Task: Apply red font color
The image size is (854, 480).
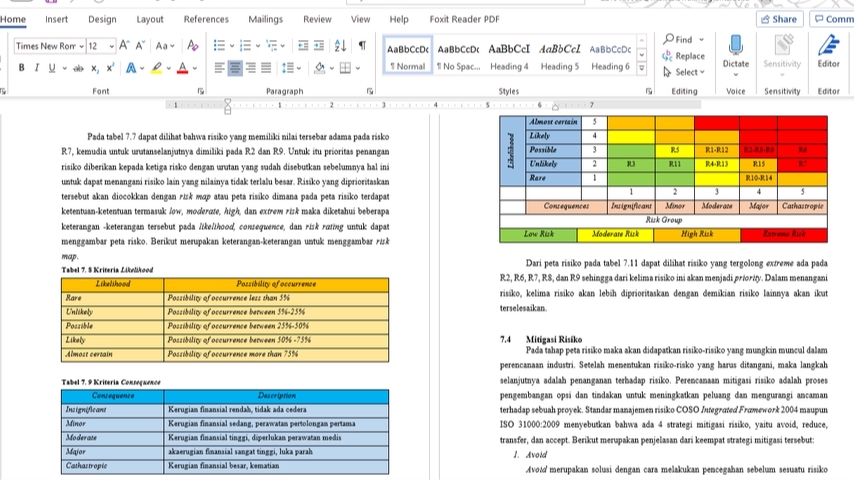Action: 182,68
